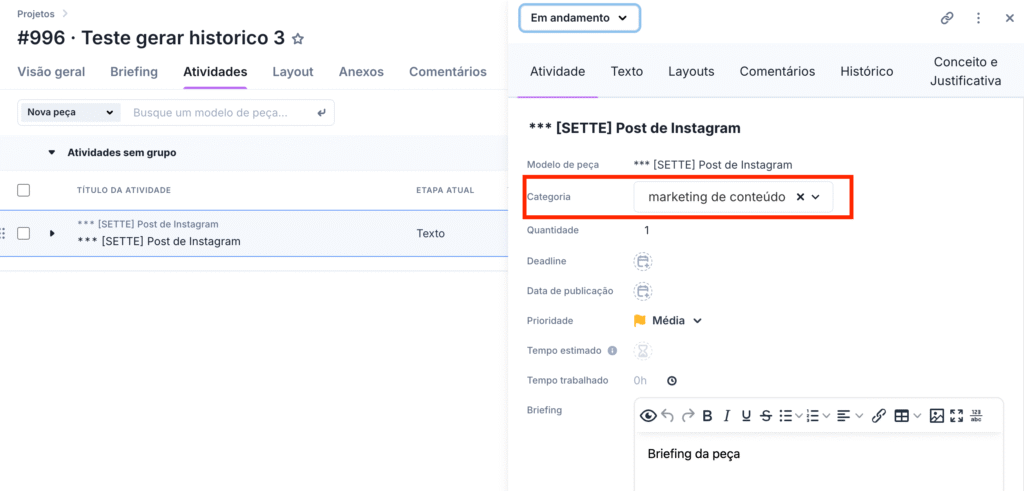Open text alignment dropdown arrow
The image size is (1024, 491).
coord(859,416)
